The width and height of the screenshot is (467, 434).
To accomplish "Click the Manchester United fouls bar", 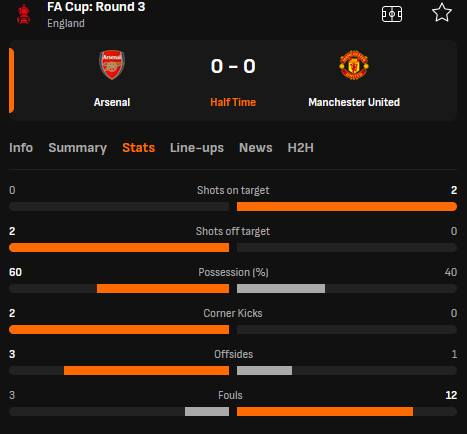I will [x=325, y=412].
